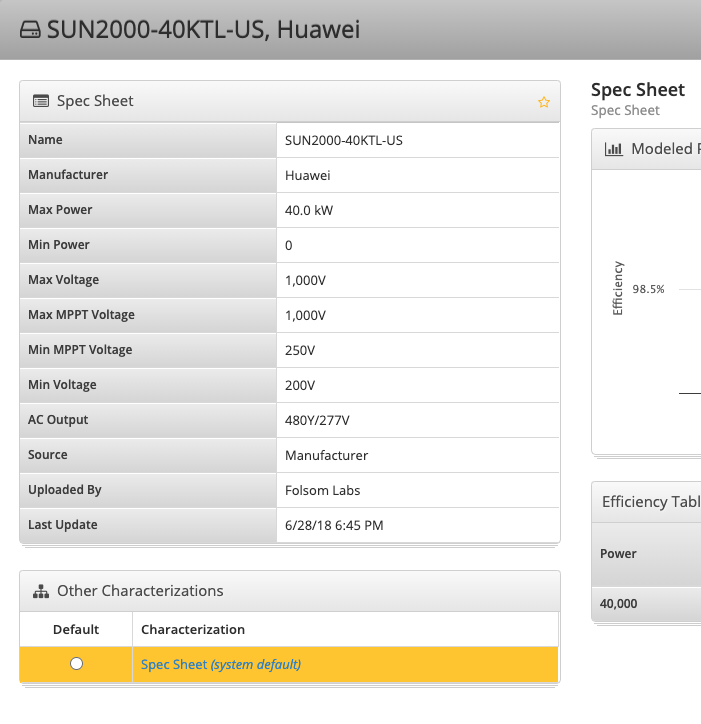Click the Min Voltage row label

[x=62, y=385]
